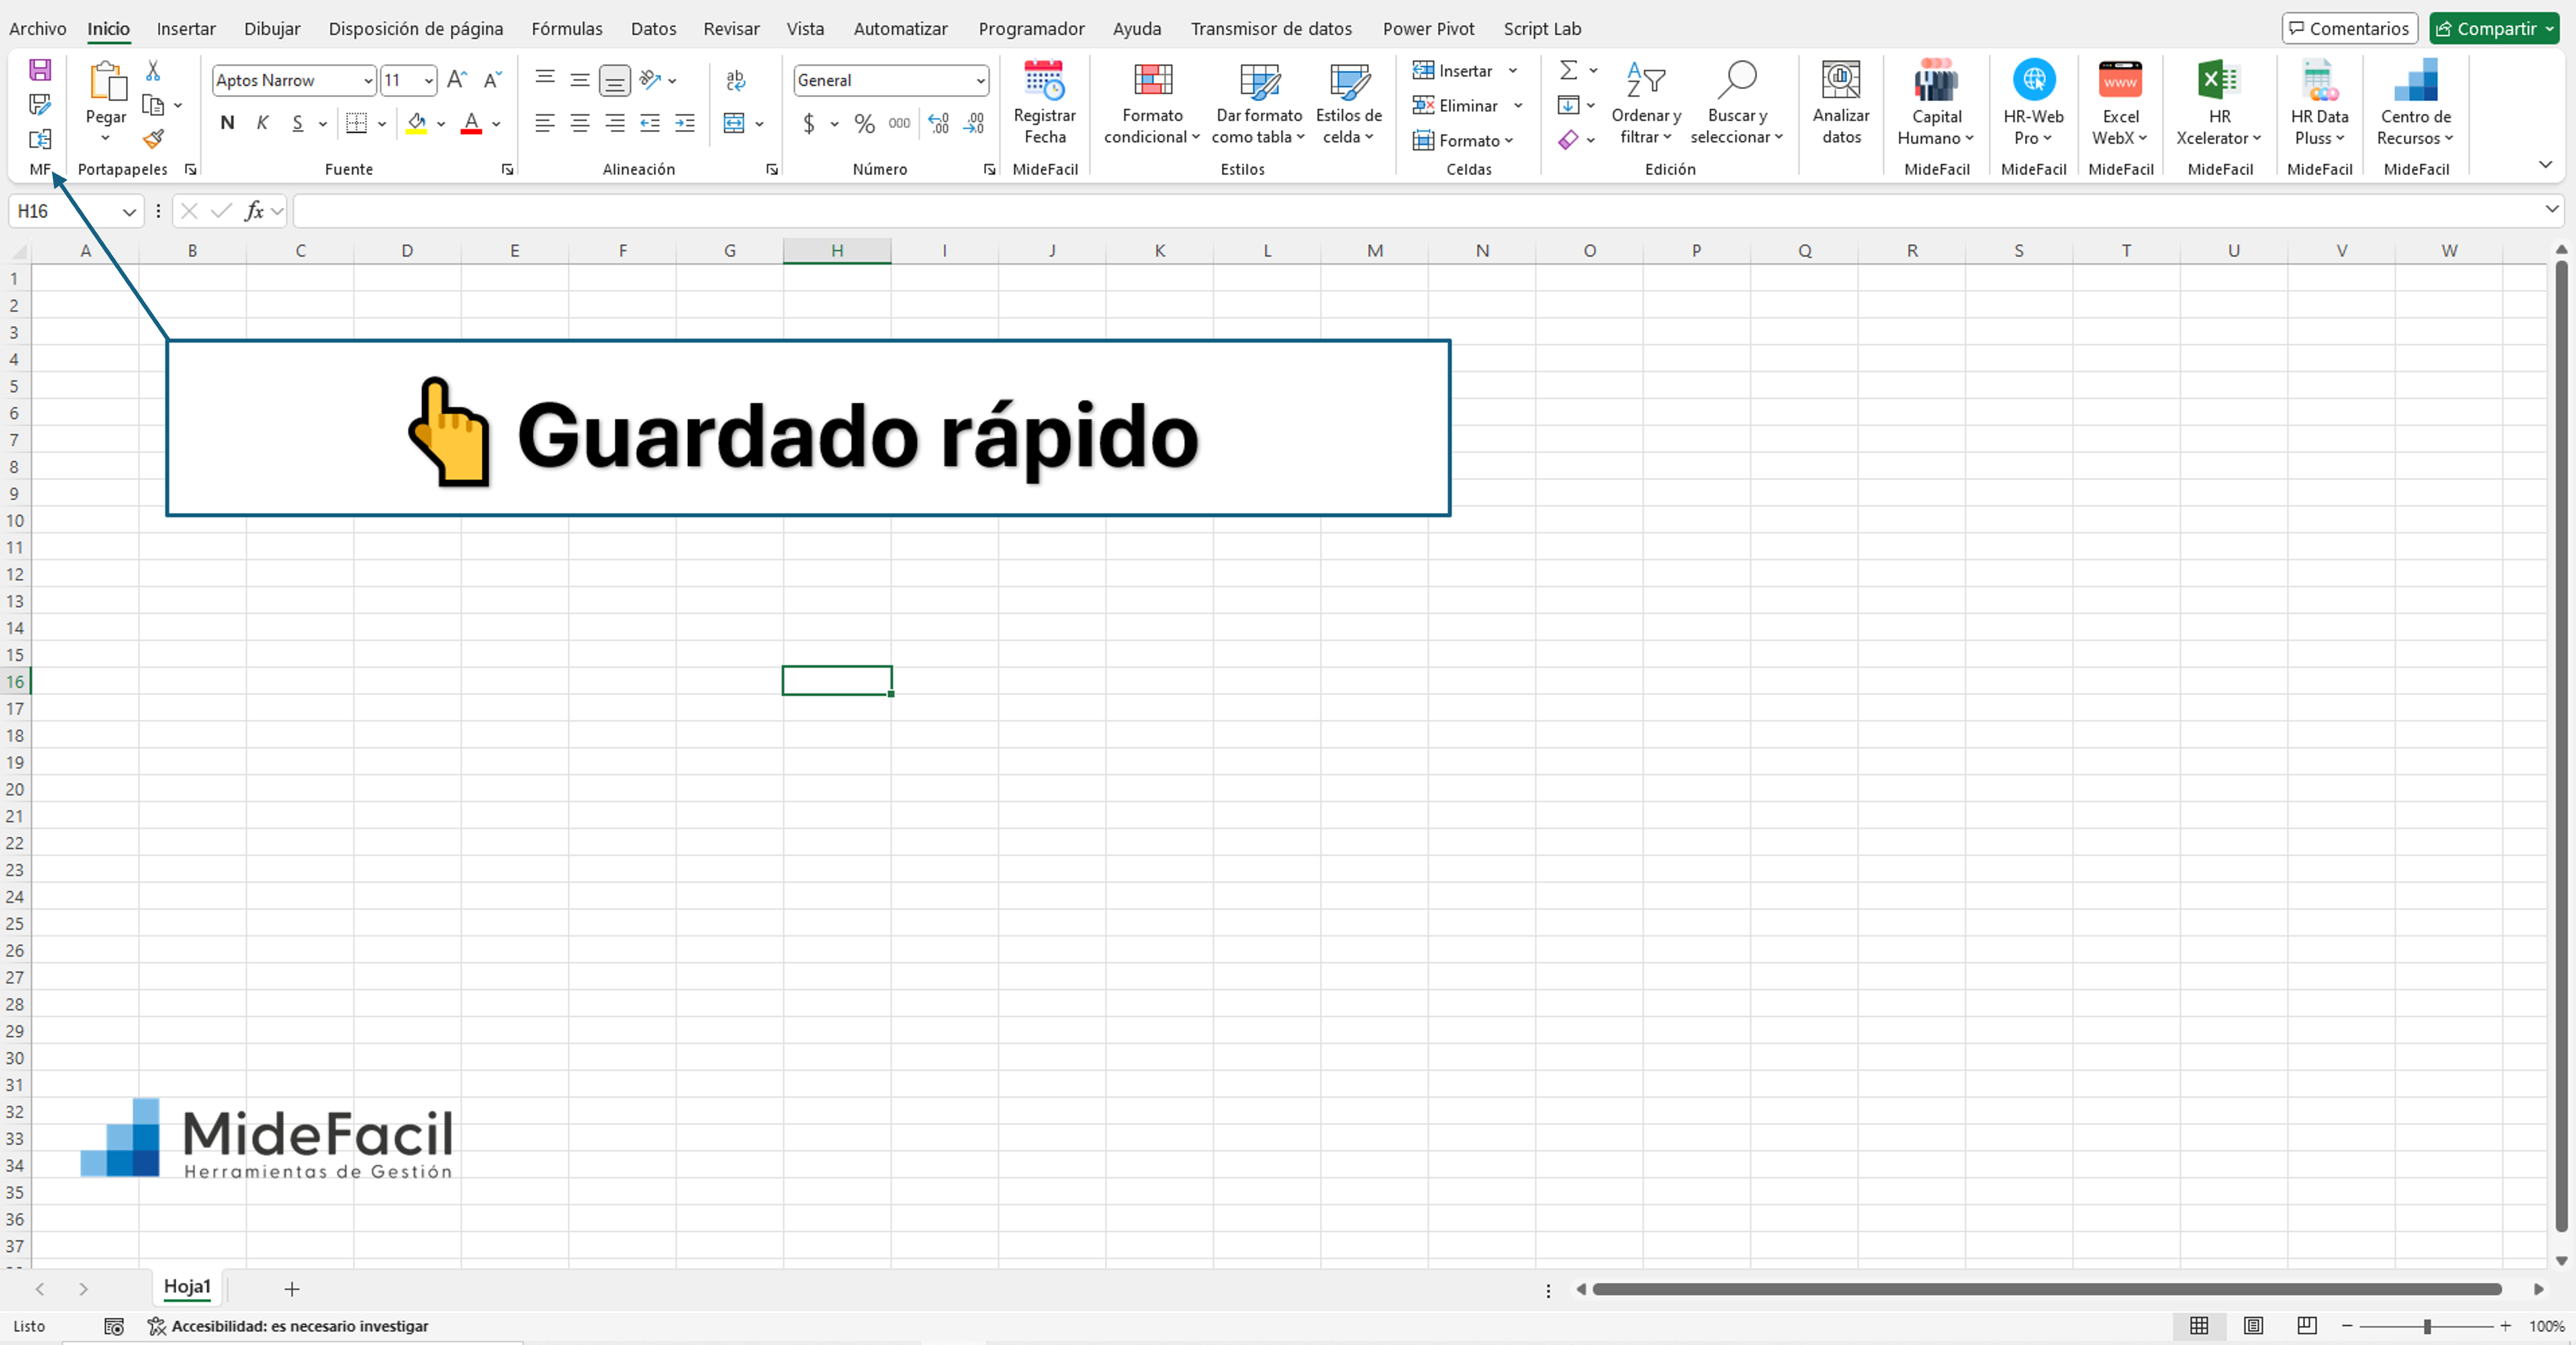The width and height of the screenshot is (2576, 1345).
Task: Expand the General number format dropdown
Action: 980,81
